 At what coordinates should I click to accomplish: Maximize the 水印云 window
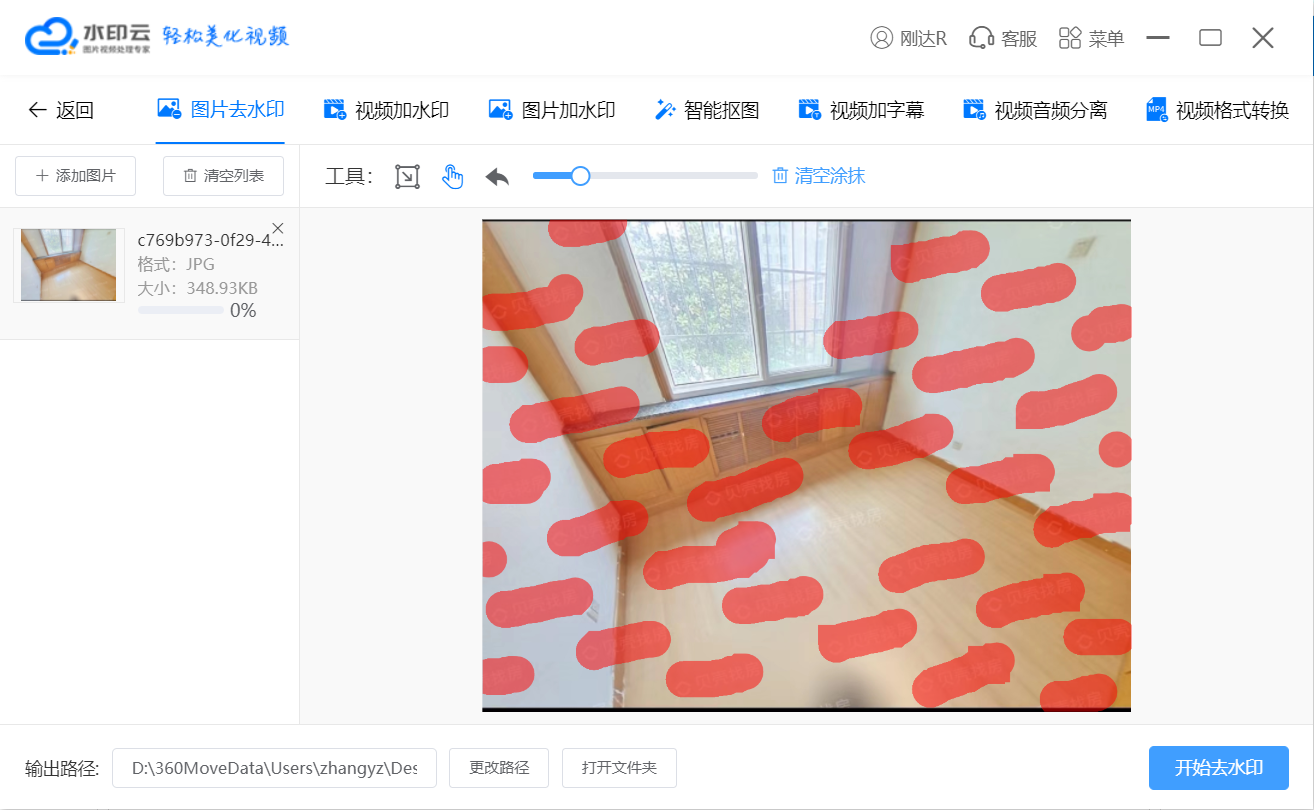(x=1211, y=38)
